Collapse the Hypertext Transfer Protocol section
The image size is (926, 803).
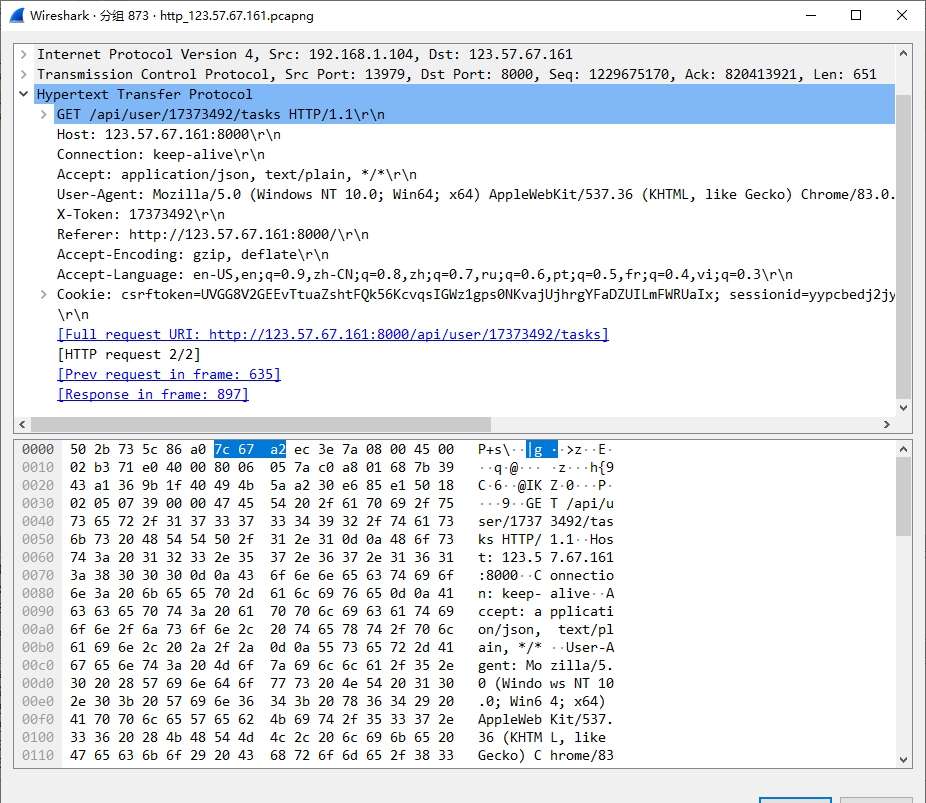(x=23, y=95)
